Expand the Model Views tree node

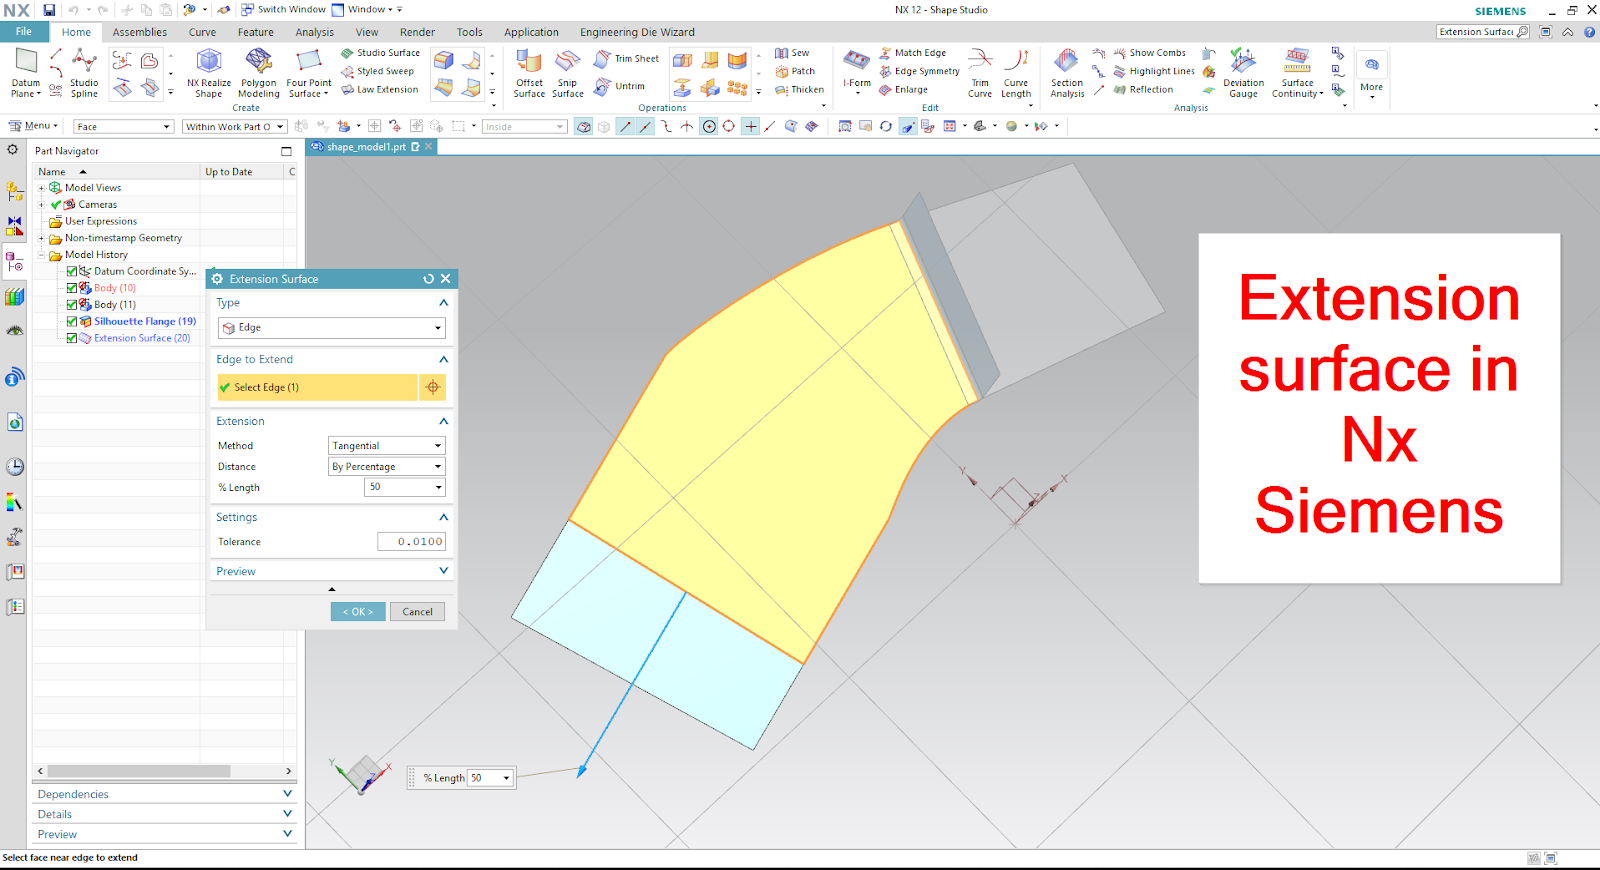(x=42, y=188)
